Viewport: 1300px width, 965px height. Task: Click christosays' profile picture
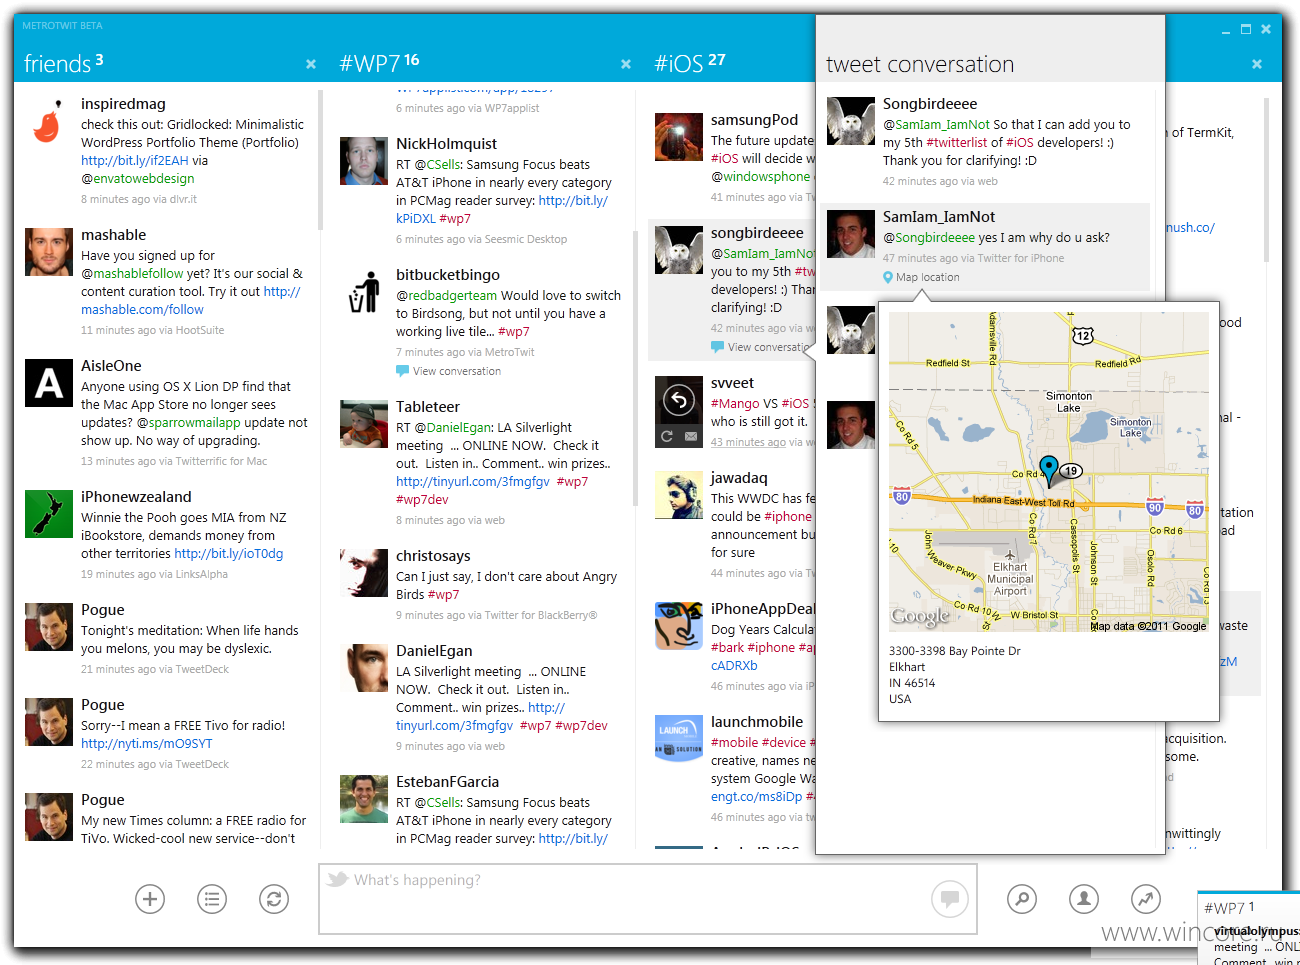[x=364, y=573]
